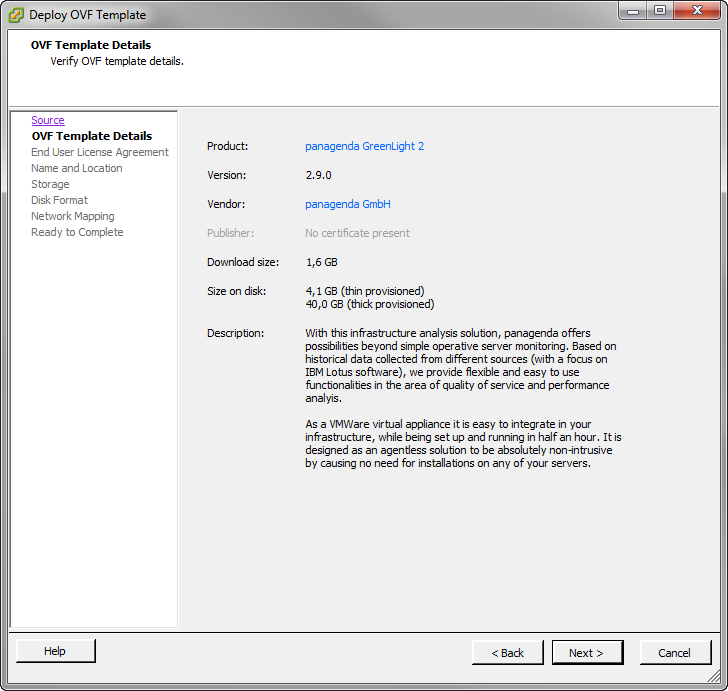Open the Disk Format step
This screenshot has height=691, width=728.
click(59, 200)
